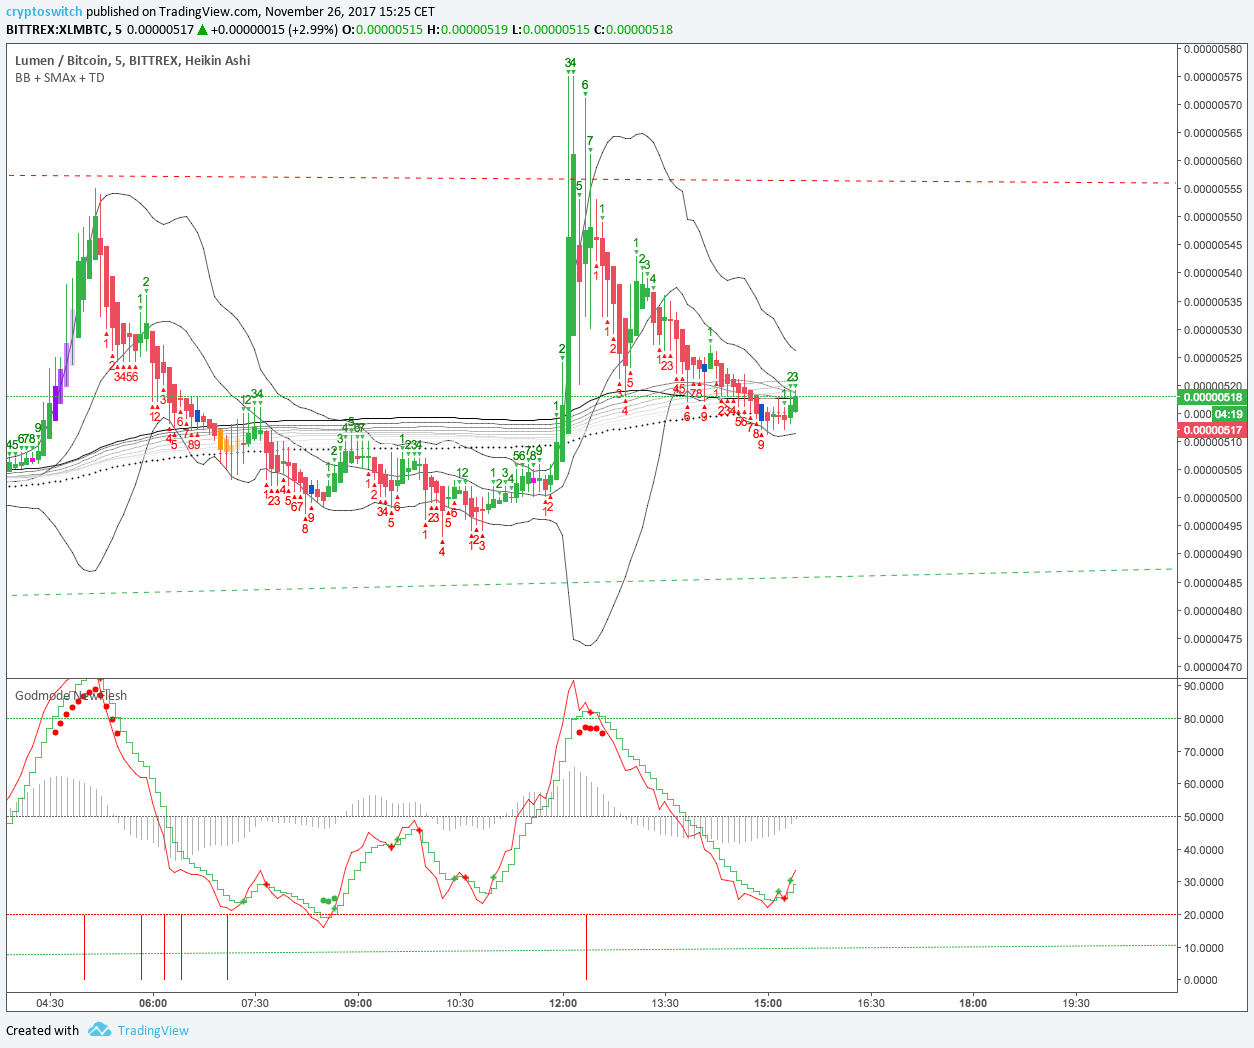The image size is (1254, 1048).
Task: Click the 0.00000555 price axis value
Action: (x=1213, y=189)
